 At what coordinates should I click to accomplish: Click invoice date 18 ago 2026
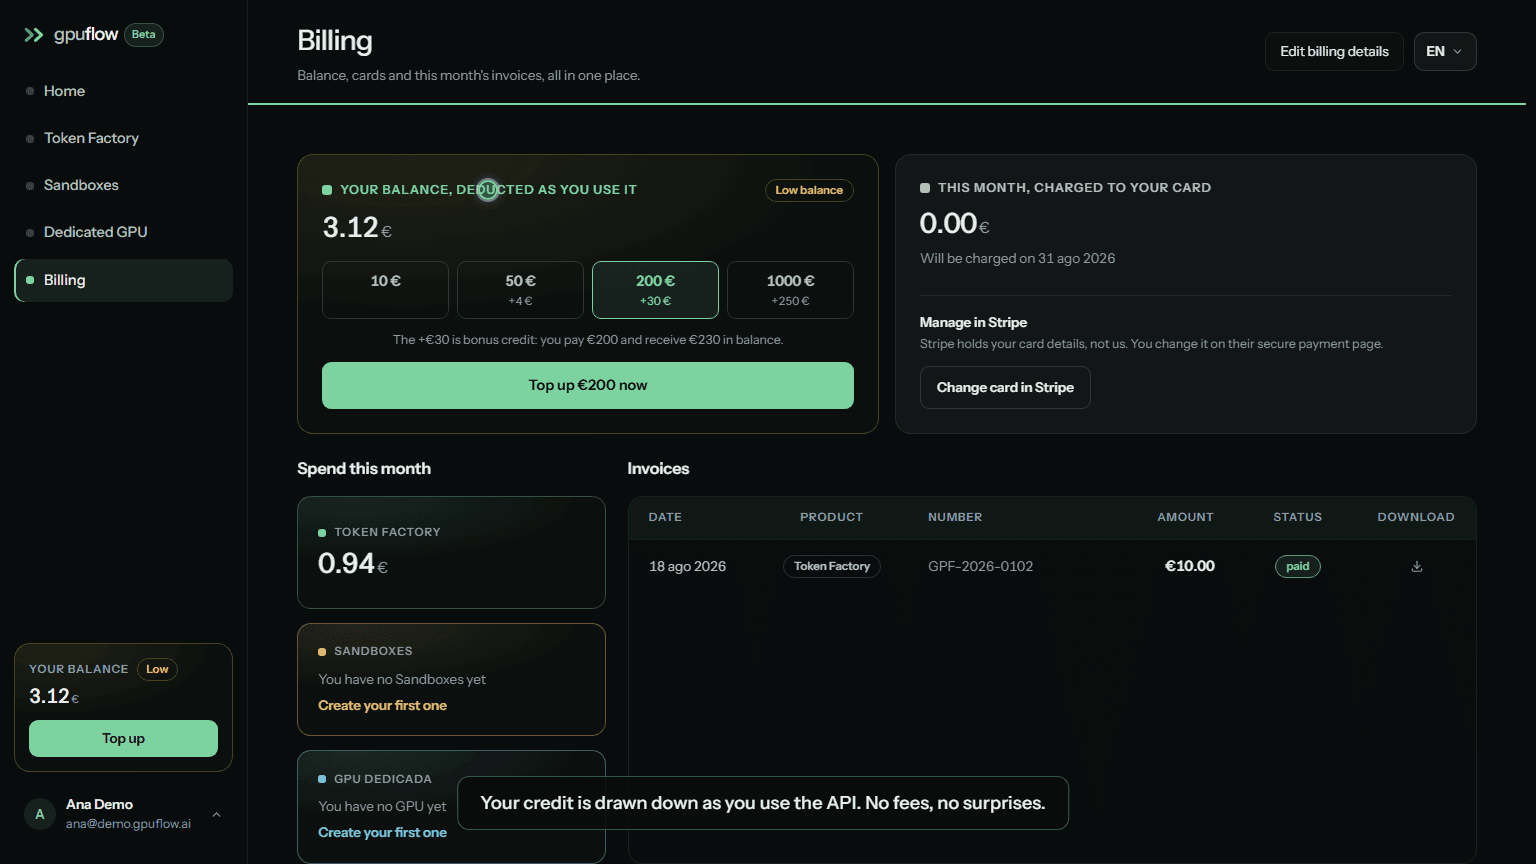click(x=687, y=566)
